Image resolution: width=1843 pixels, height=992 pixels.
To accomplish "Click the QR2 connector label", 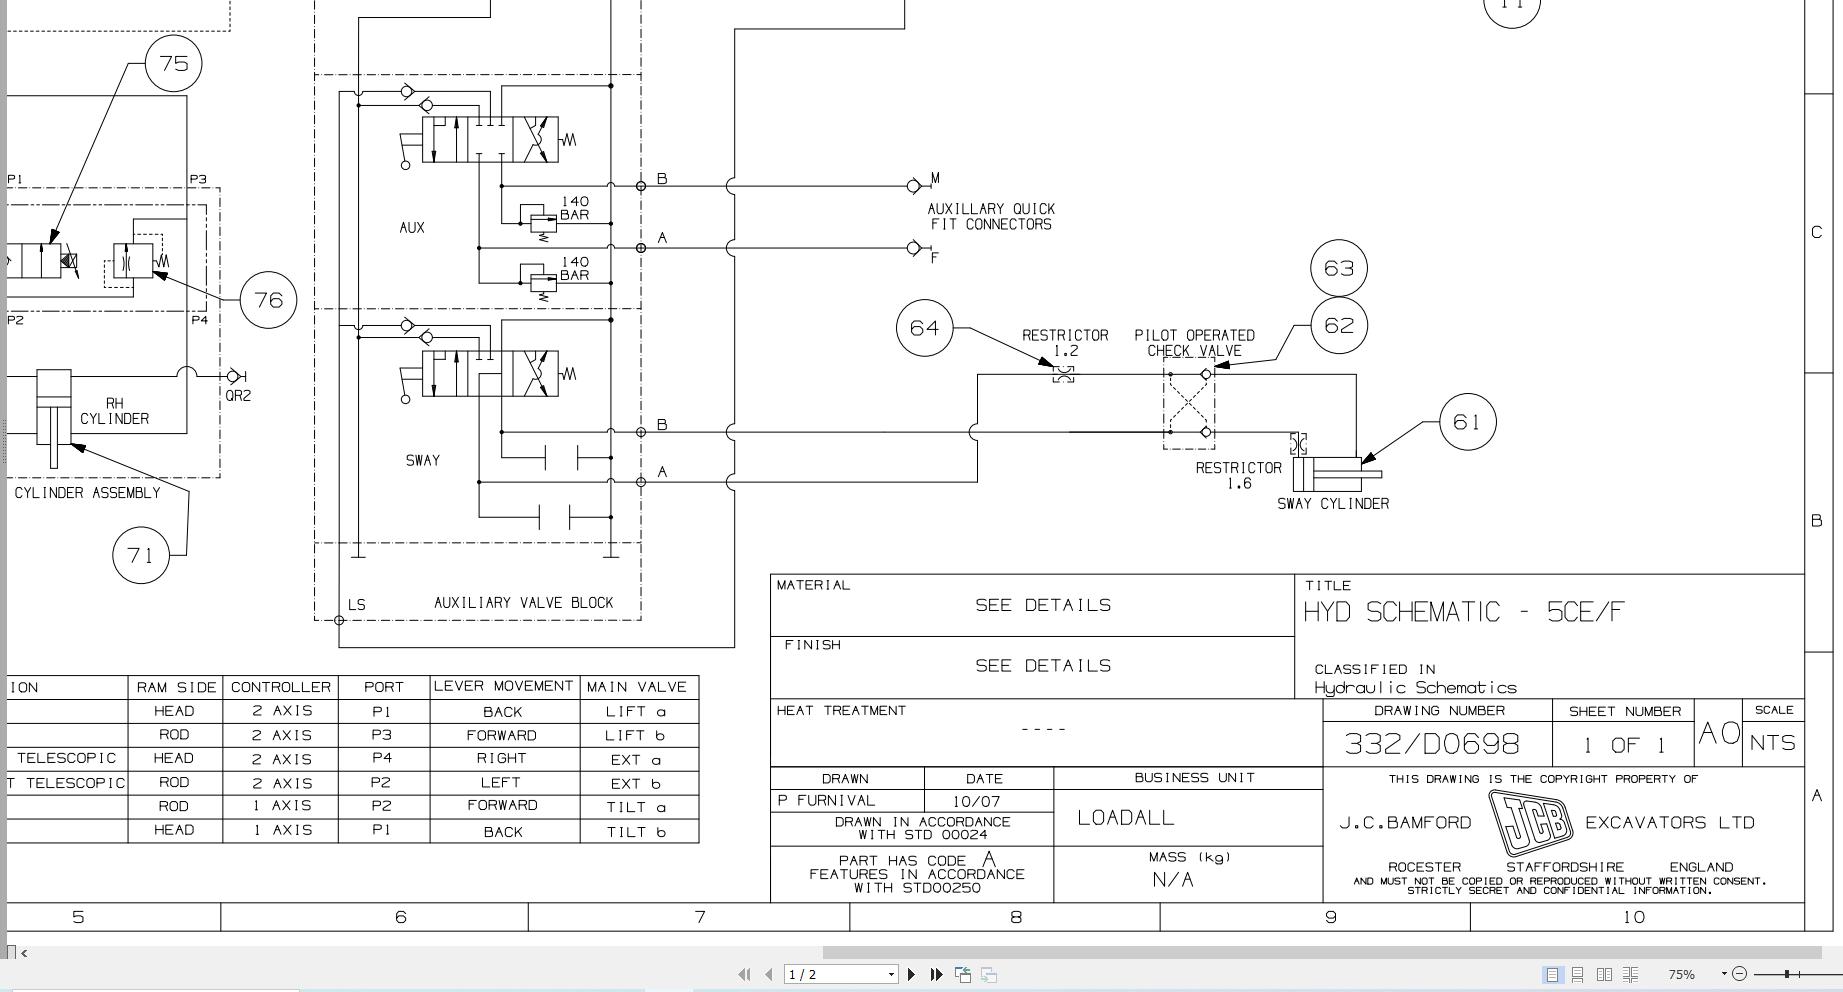I will (x=238, y=396).
